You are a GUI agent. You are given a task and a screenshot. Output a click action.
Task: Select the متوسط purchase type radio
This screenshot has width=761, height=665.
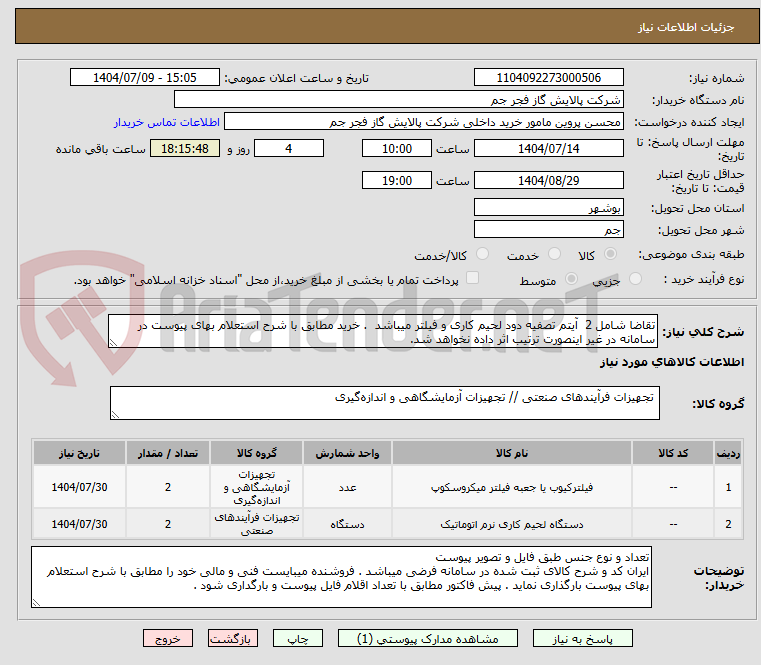571,279
